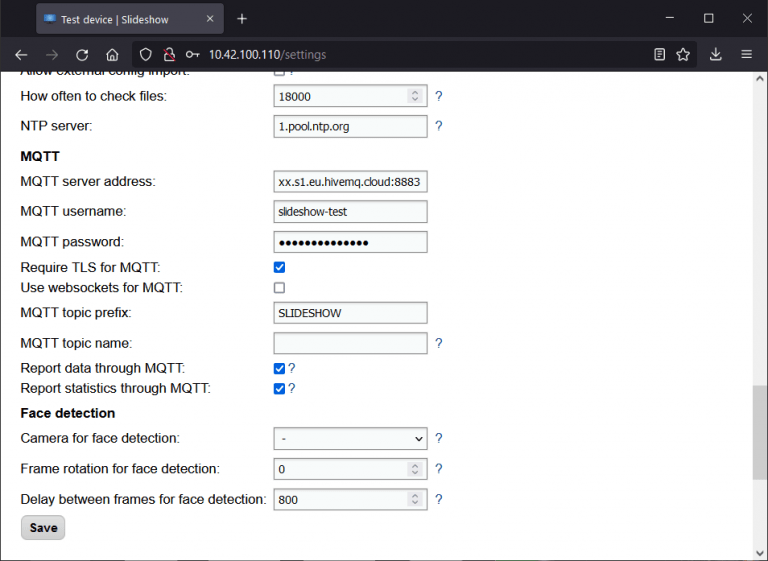Screen dimensions: 768x561
Task: Click the Delay between frames spinner arrows
Action: (x=415, y=499)
